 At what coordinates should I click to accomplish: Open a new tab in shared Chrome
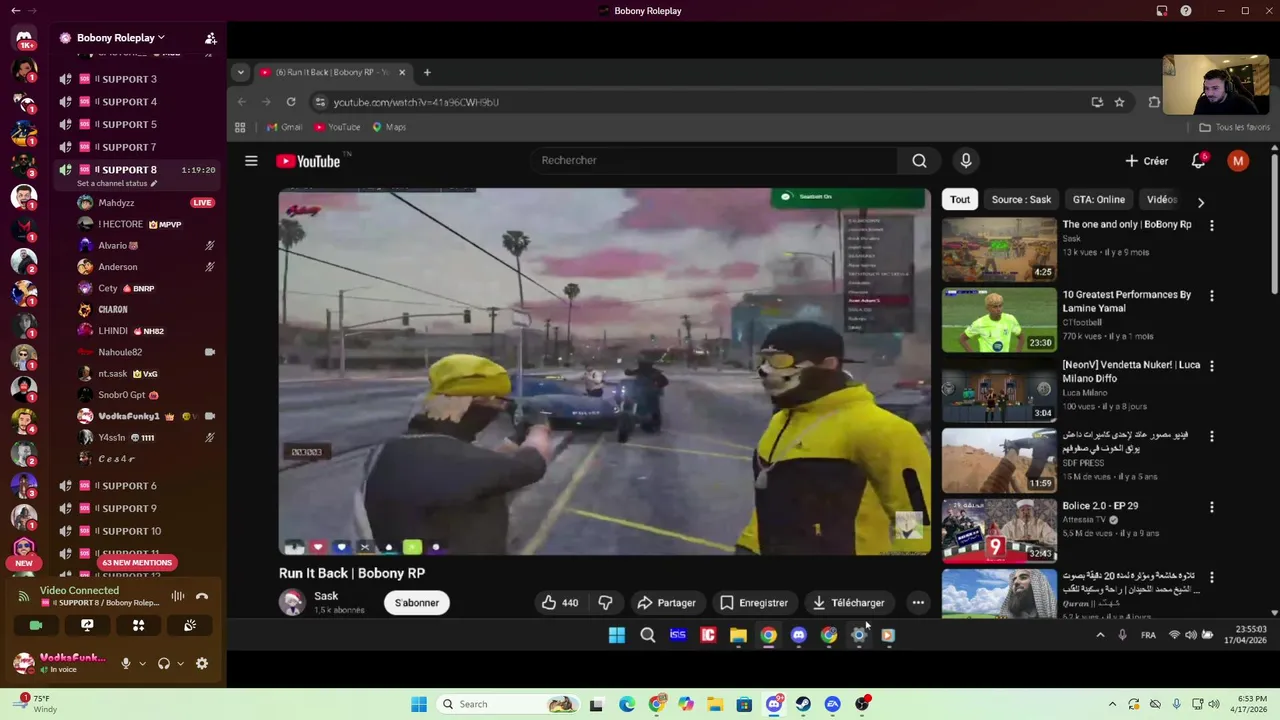[x=427, y=72]
